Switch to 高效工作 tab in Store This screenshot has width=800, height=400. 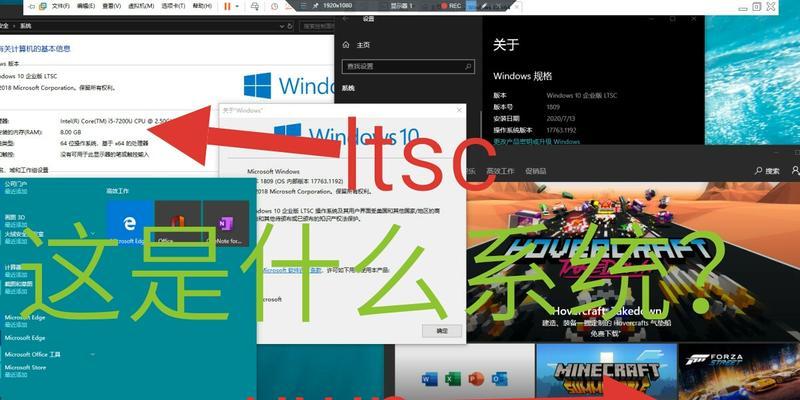coord(500,171)
